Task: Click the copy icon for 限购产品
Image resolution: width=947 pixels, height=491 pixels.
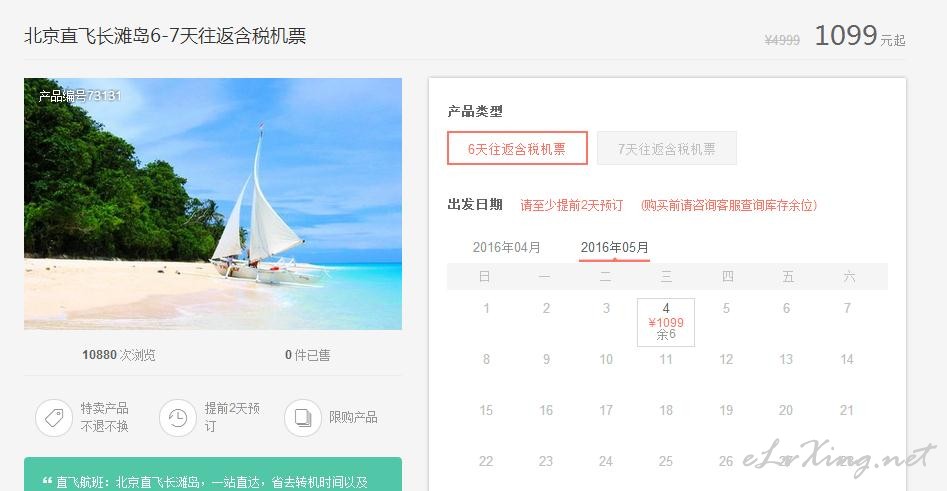Action: tap(303, 417)
